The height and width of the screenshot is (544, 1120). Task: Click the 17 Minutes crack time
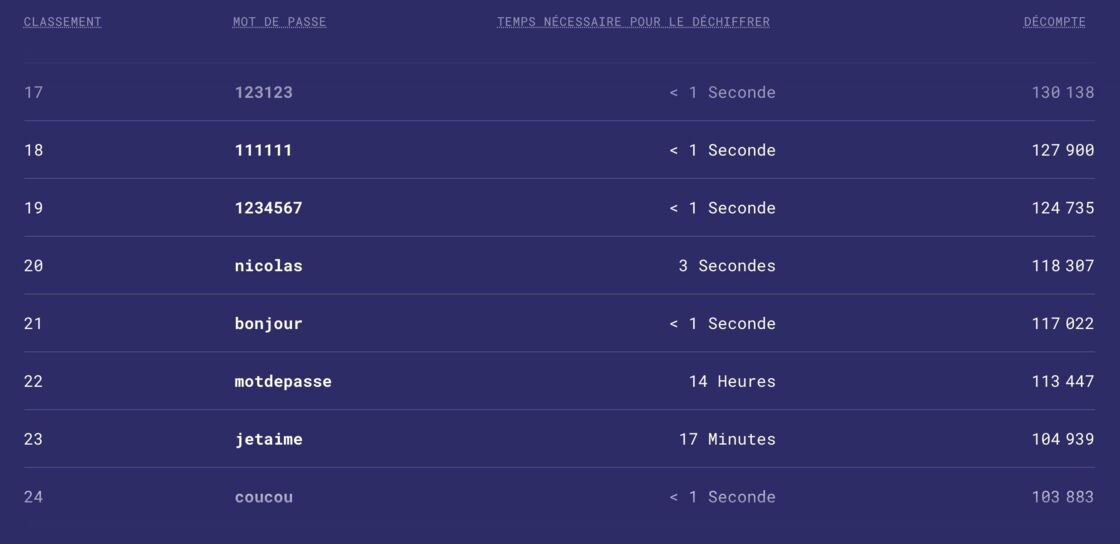[727, 440]
